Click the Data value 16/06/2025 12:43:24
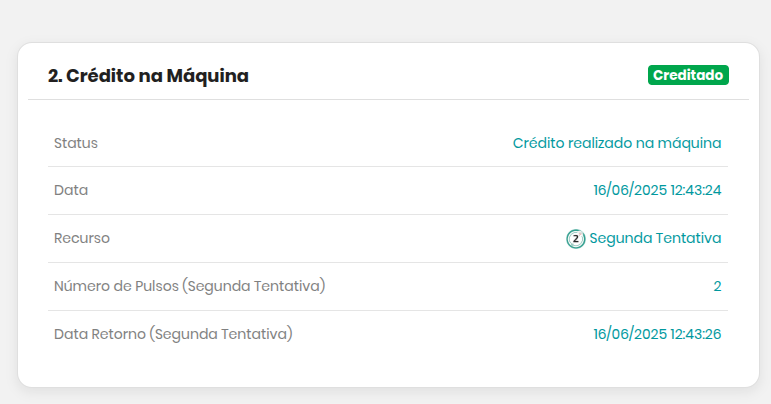This screenshot has height=404, width=771. 657,190
